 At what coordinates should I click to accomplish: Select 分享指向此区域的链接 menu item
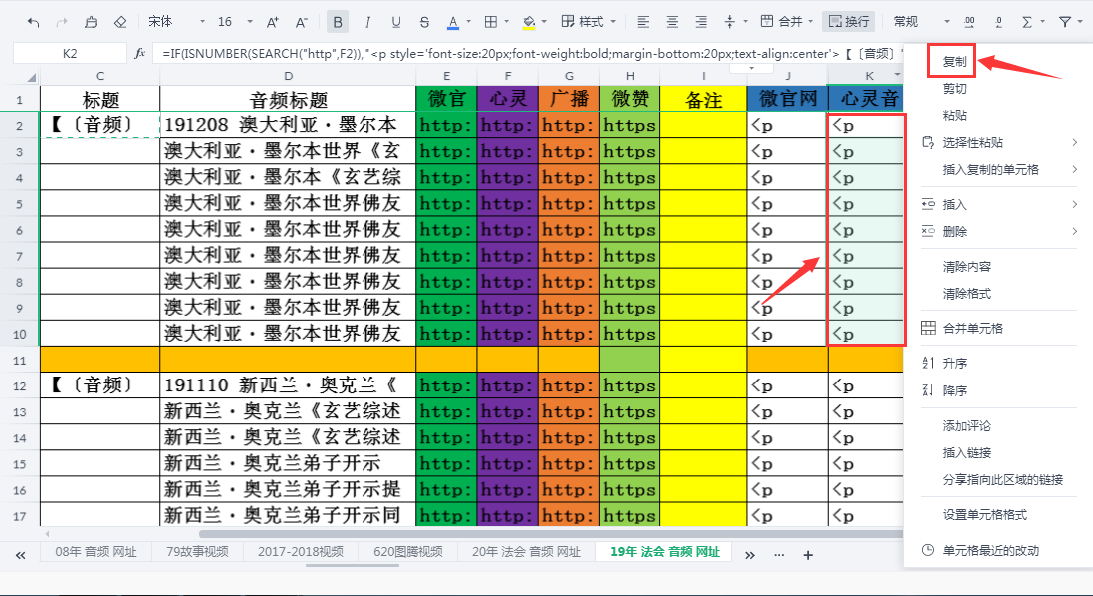1002,480
